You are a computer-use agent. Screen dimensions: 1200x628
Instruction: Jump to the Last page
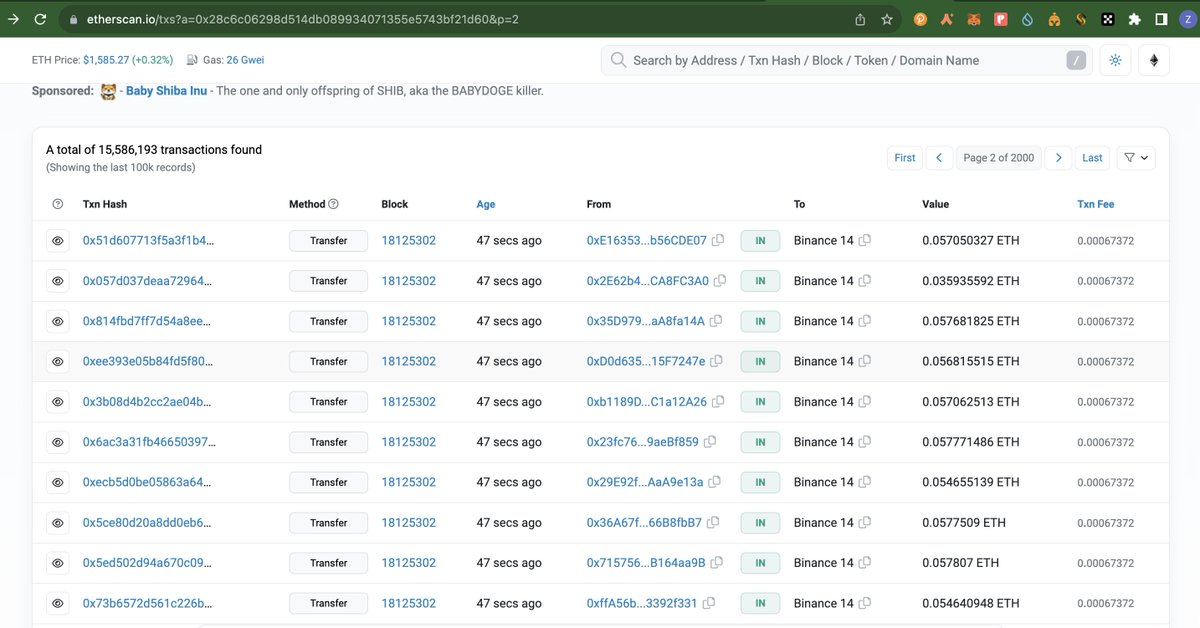click(1092, 157)
